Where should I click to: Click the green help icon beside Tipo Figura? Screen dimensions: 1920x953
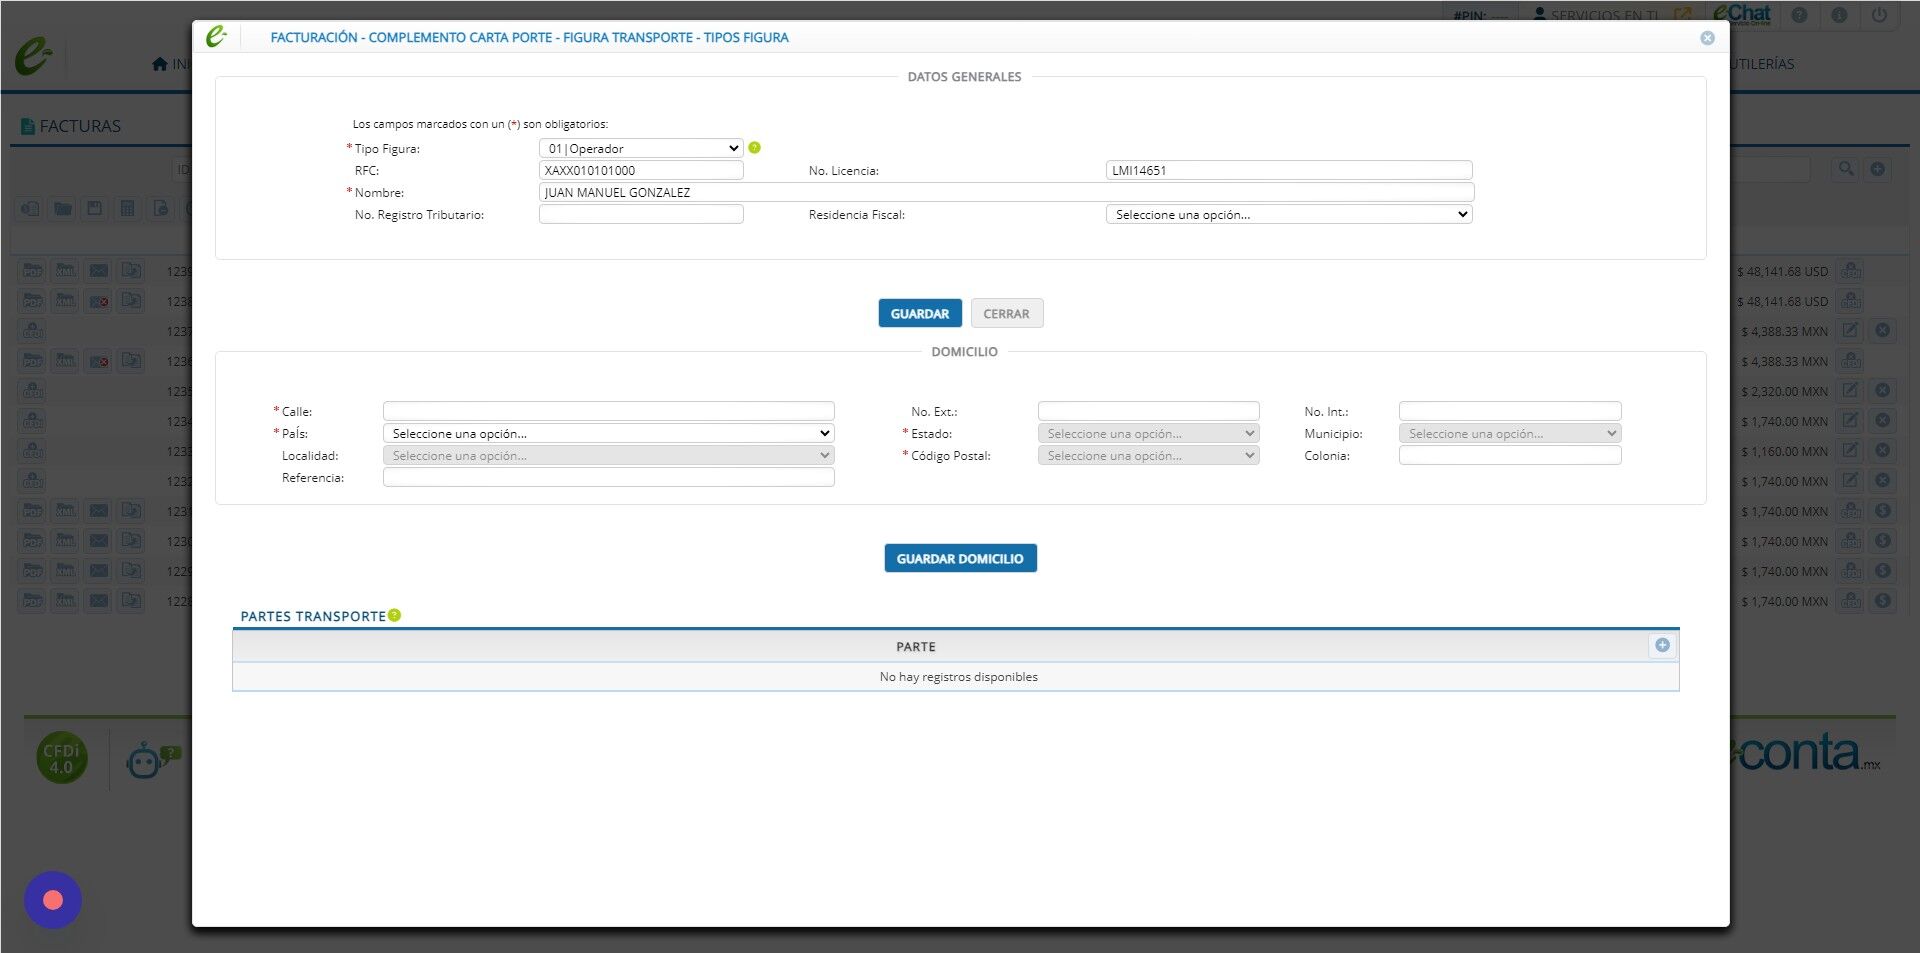(x=754, y=148)
